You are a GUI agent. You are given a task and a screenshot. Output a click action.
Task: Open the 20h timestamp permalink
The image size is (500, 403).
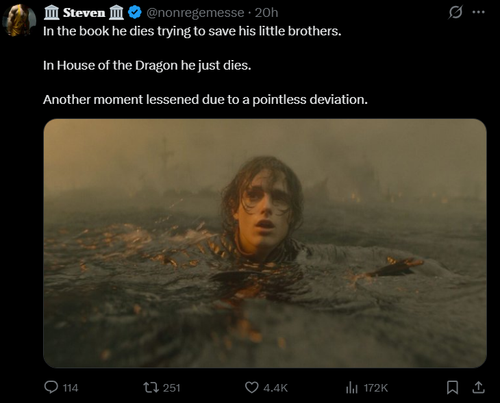266,13
